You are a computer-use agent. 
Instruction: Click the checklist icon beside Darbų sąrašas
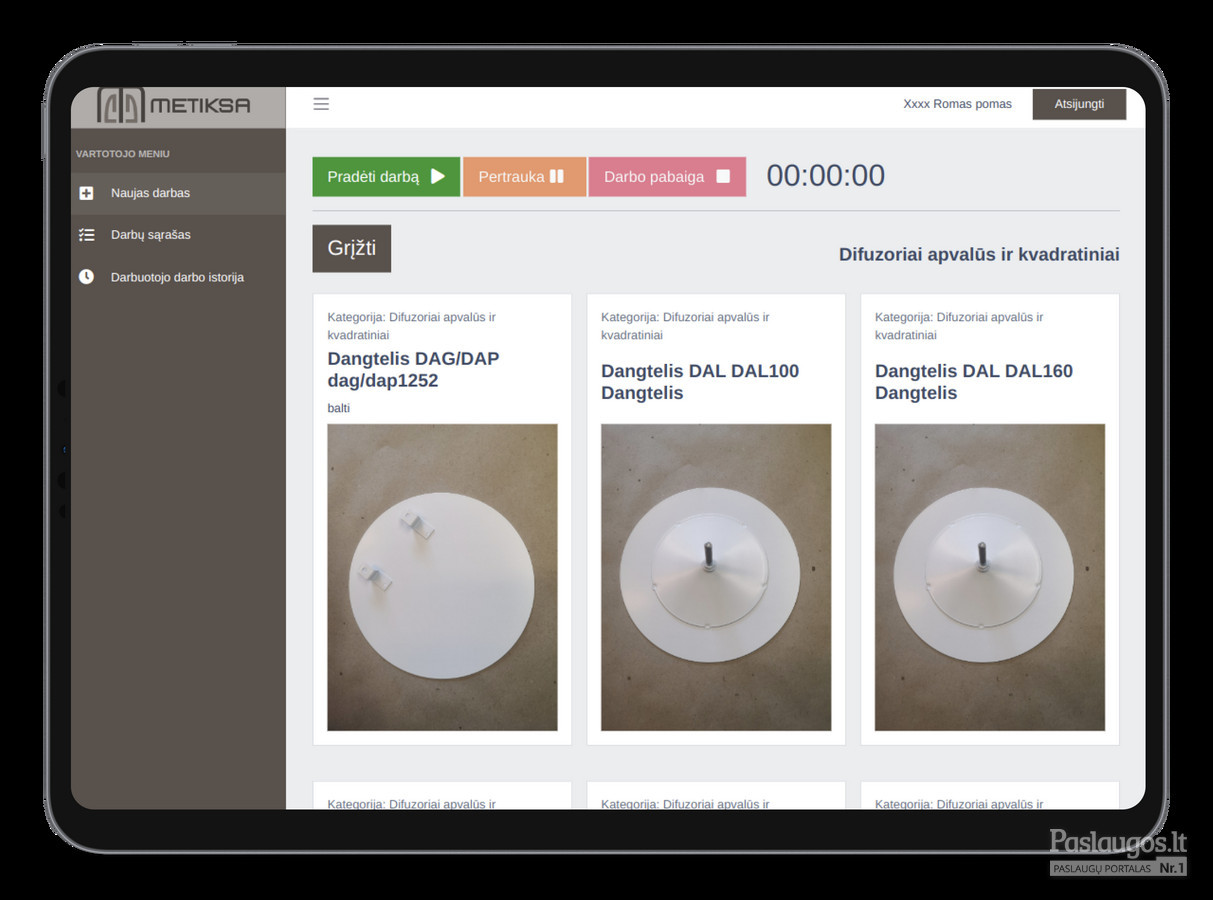[86, 235]
